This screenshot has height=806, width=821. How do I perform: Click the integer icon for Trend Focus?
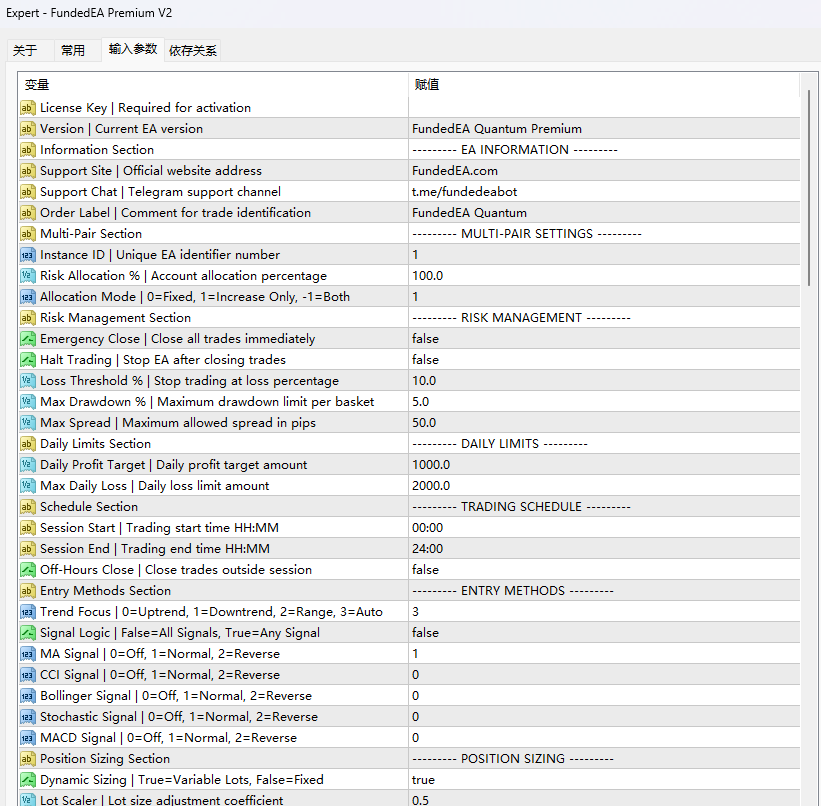[x=28, y=612]
